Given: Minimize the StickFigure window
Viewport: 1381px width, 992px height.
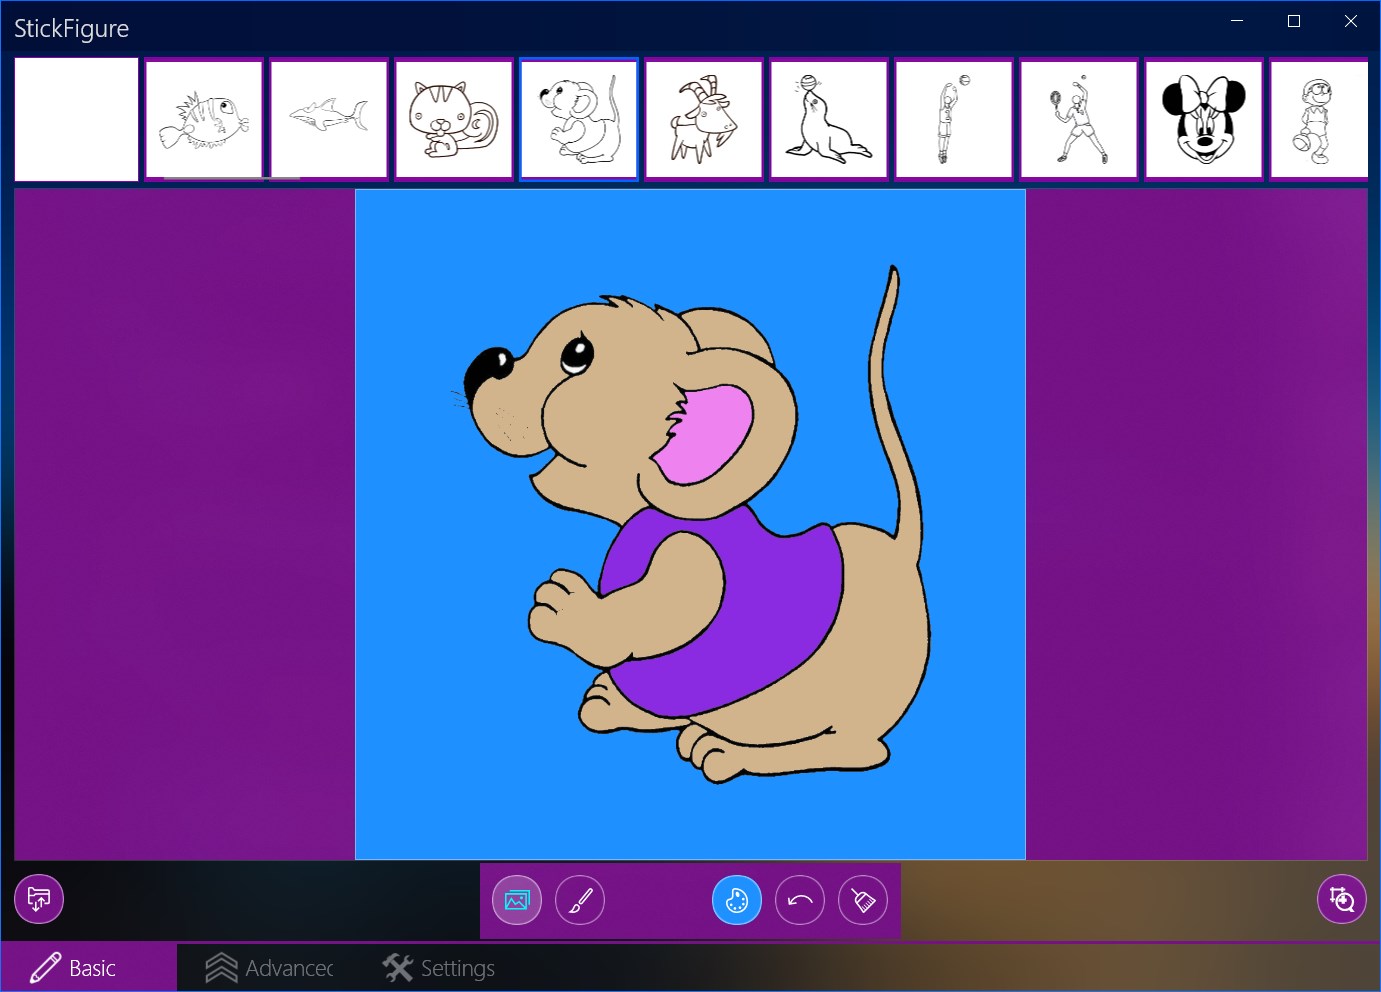Looking at the screenshot, I should point(1237,21).
